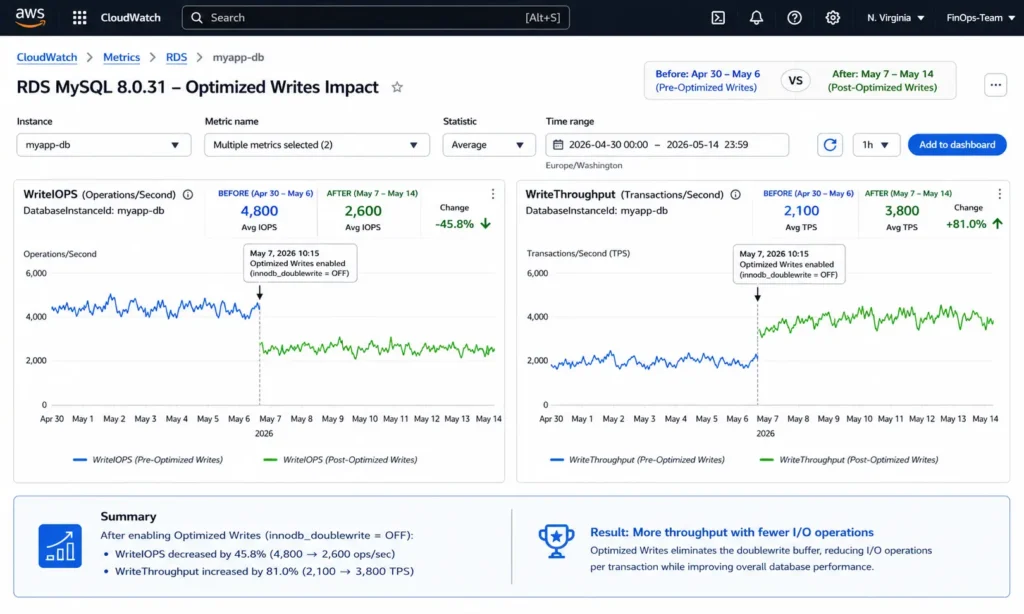
Task: Click the Summary heading
Action: point(129,516)
